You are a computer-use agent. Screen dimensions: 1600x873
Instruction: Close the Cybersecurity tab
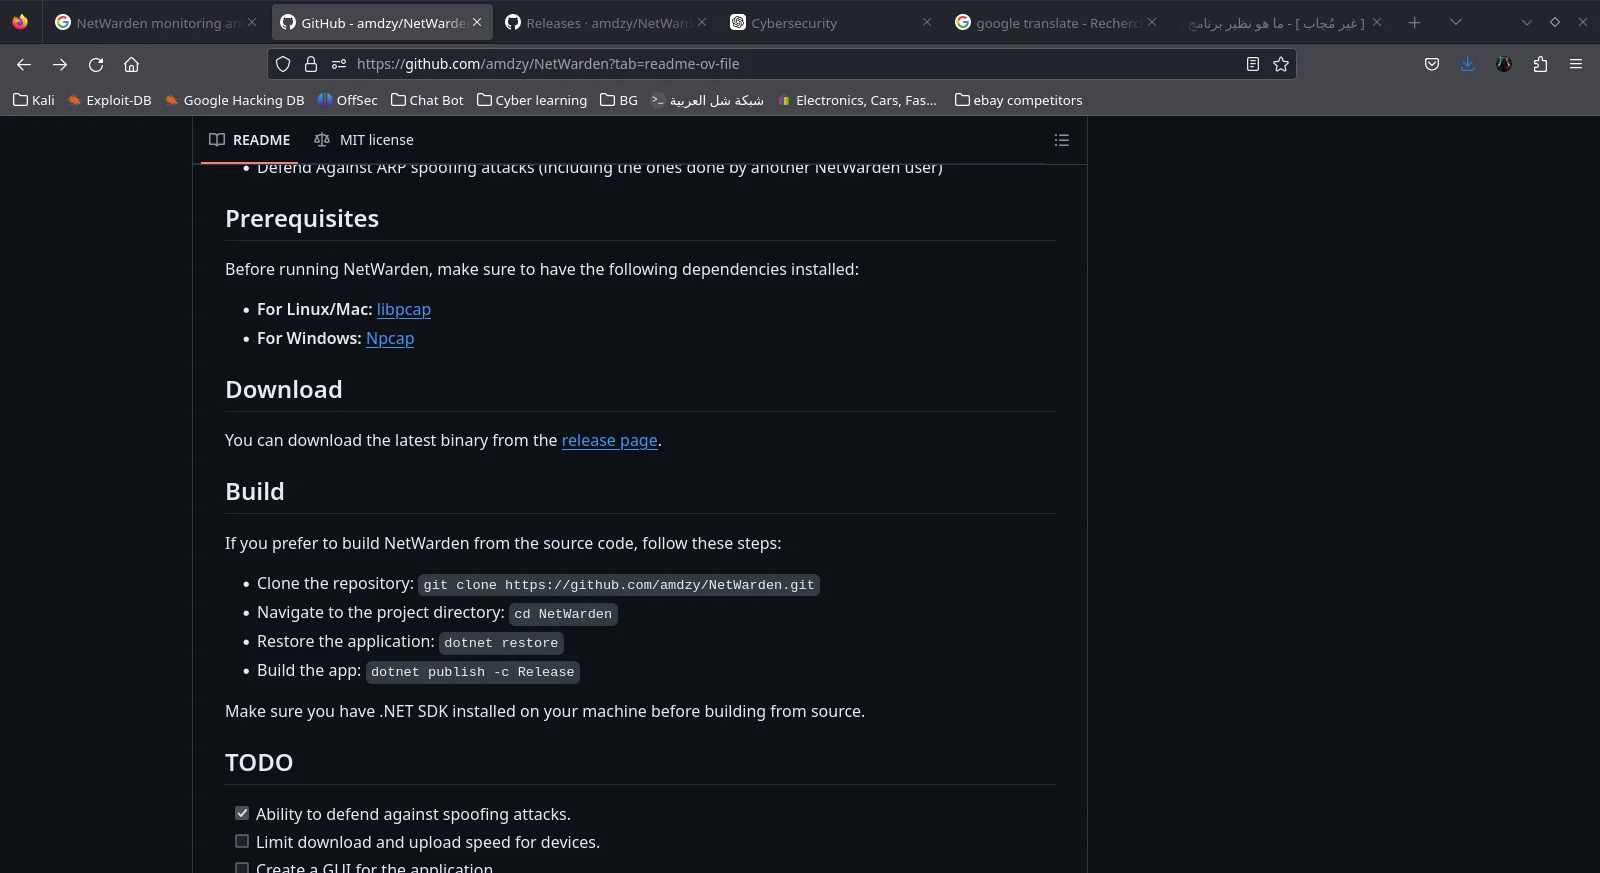[x=927, y=22]
